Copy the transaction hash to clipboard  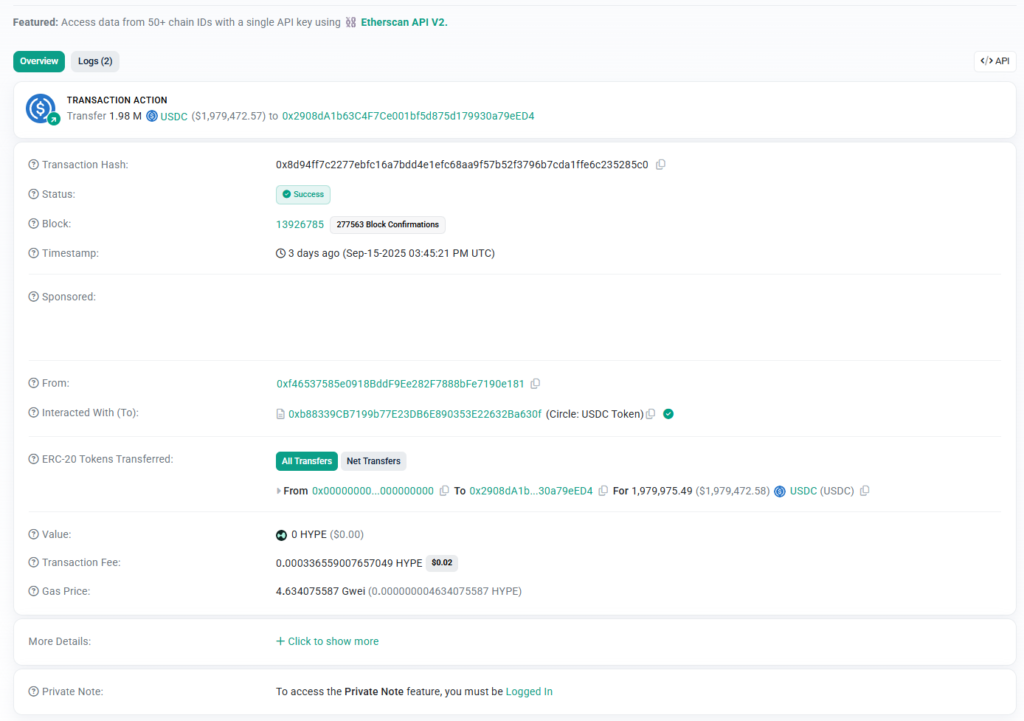(x=660, y=164)
